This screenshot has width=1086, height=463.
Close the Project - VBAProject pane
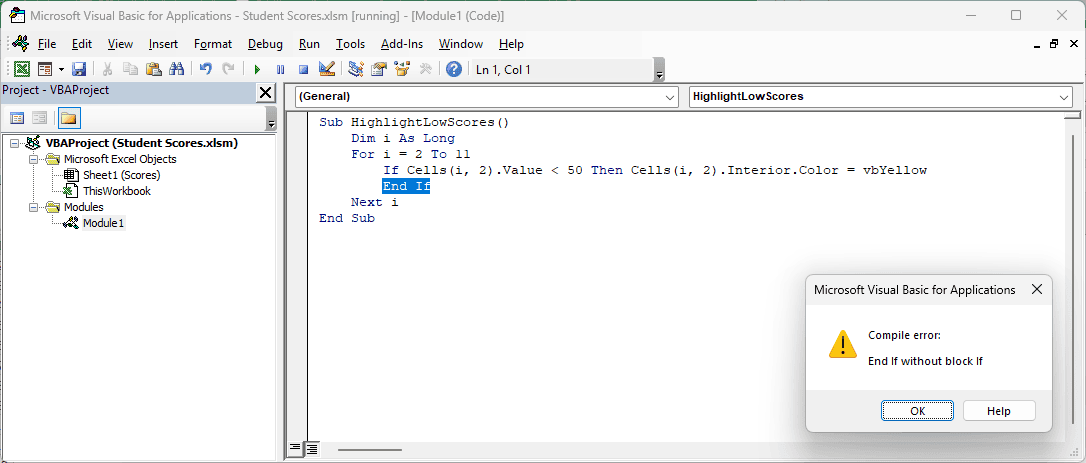coord(265,92)
